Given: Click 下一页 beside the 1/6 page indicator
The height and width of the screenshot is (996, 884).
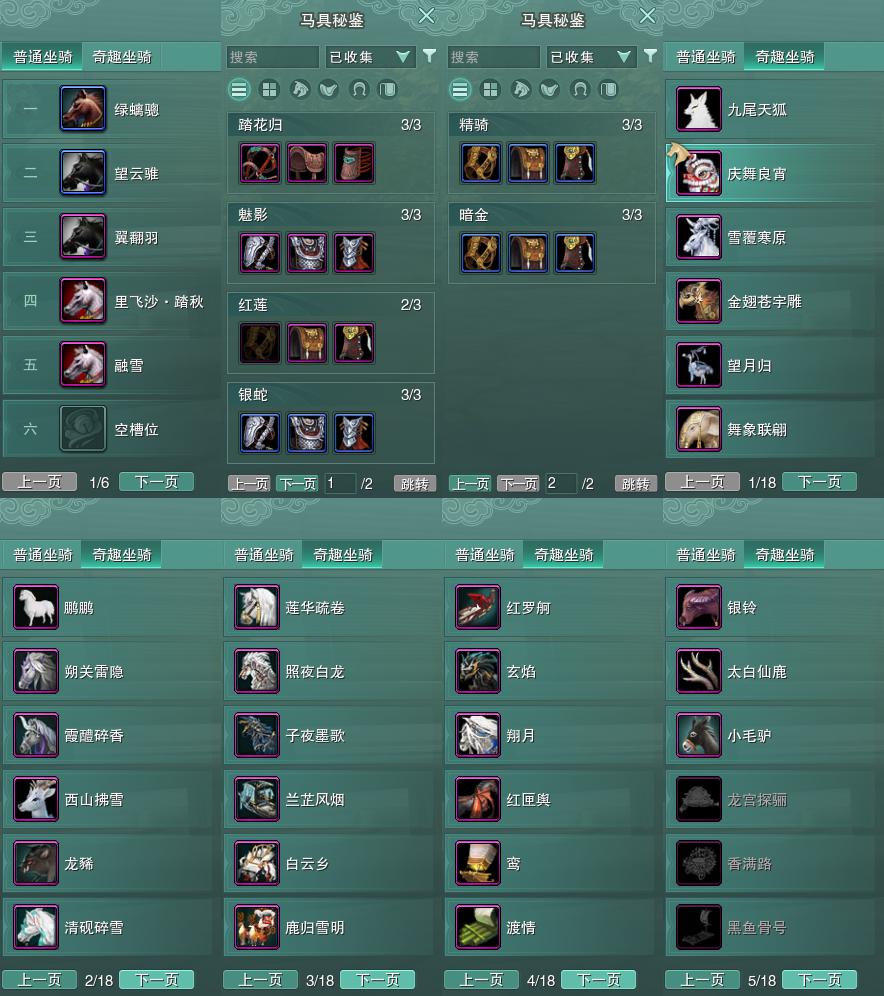Looking at the screenshot, I should [x=156, y=481].
